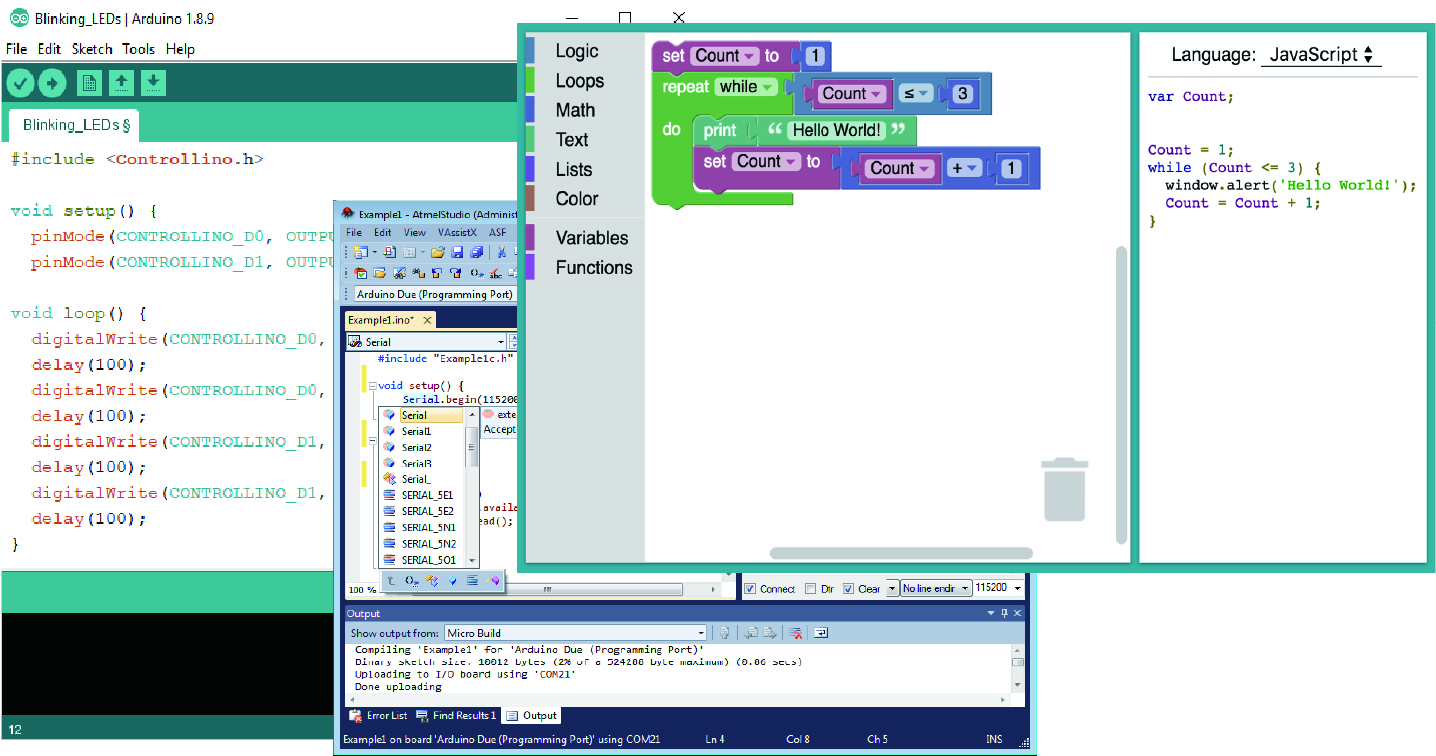Open the VAssistX menu in AtmelStudio
Screen dimensions: 1436x756
[x=457, y=232]
